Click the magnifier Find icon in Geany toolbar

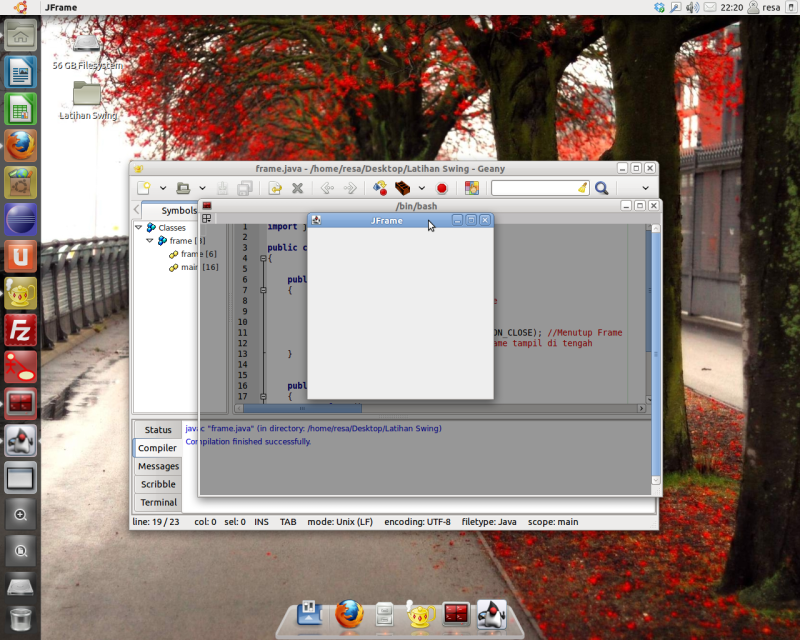602,188
